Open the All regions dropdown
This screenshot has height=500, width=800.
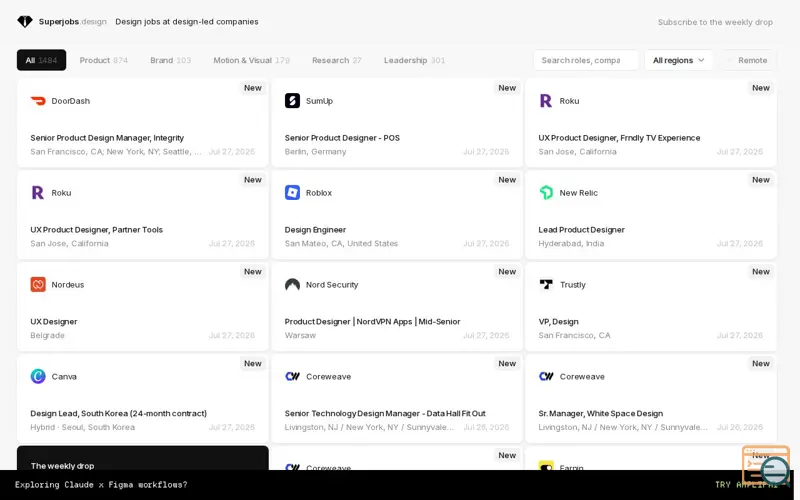pyautogui.click(x=678, y=60)
